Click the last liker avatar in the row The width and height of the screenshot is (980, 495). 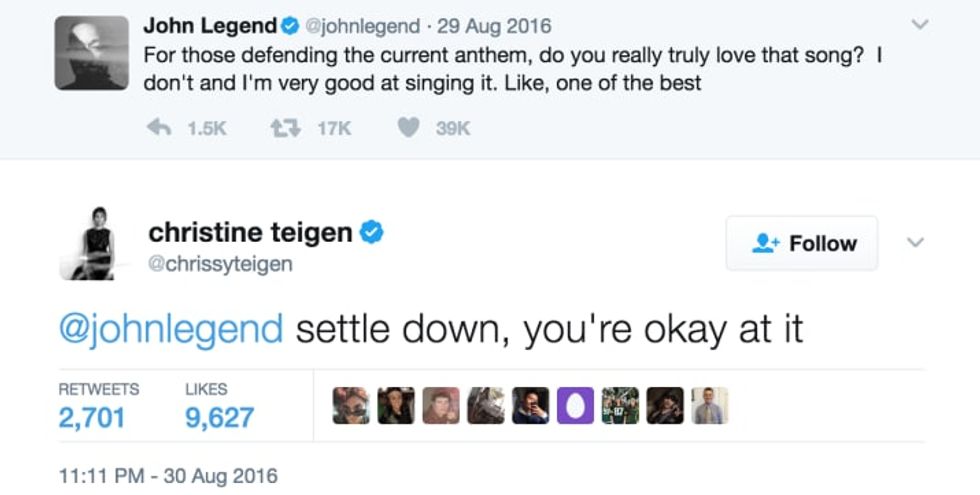click(710, 405)
